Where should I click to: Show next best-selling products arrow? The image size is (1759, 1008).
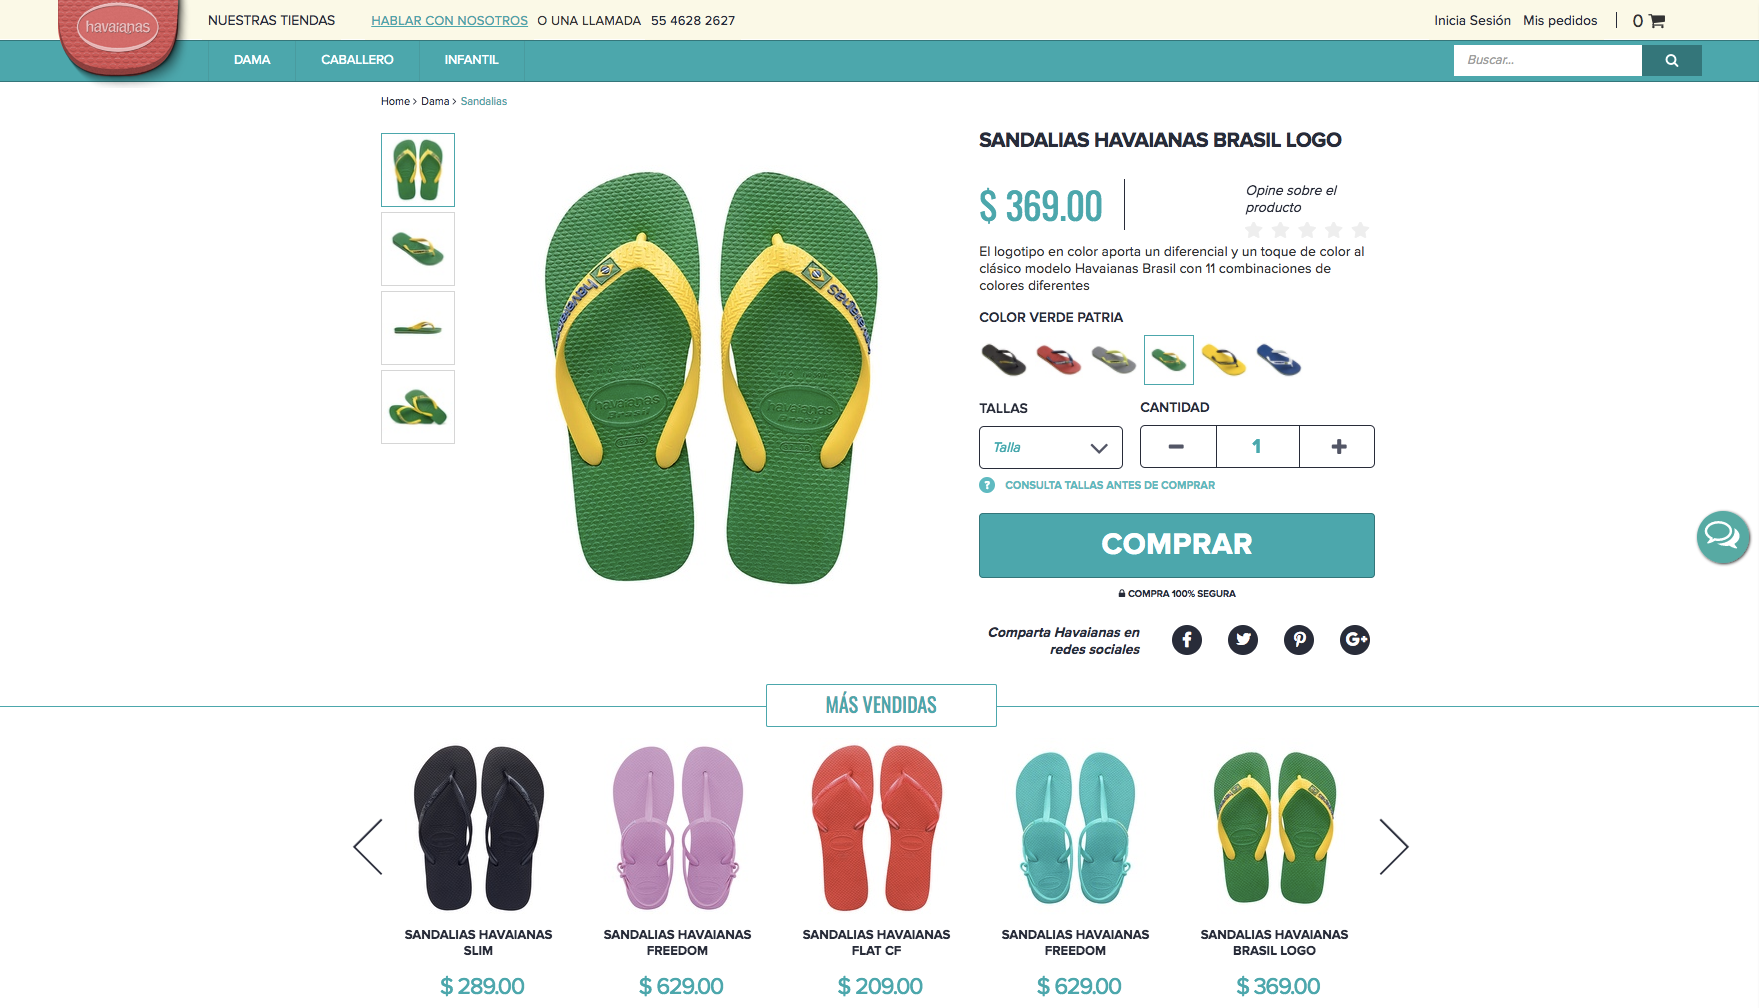[x=1394, y=847]
